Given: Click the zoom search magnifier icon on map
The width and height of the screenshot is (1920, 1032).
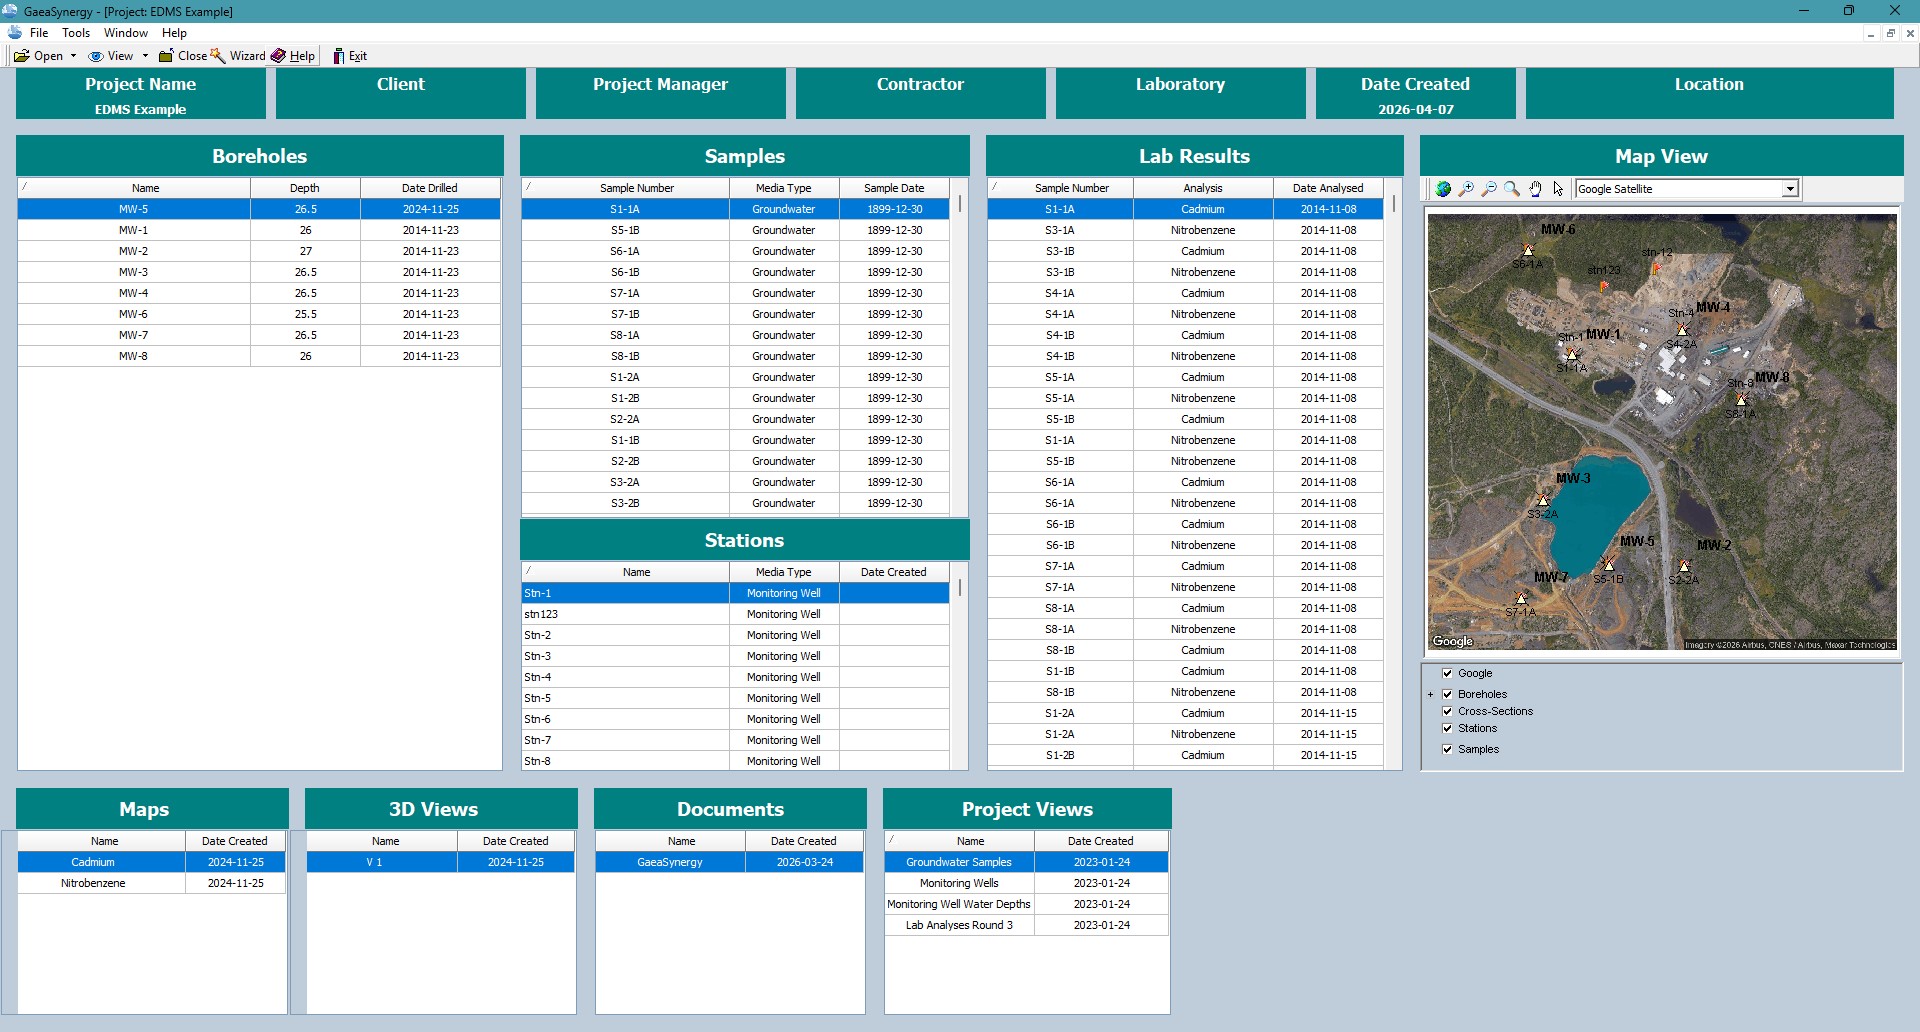Looking at the screenshot, I should [1512, 188].
